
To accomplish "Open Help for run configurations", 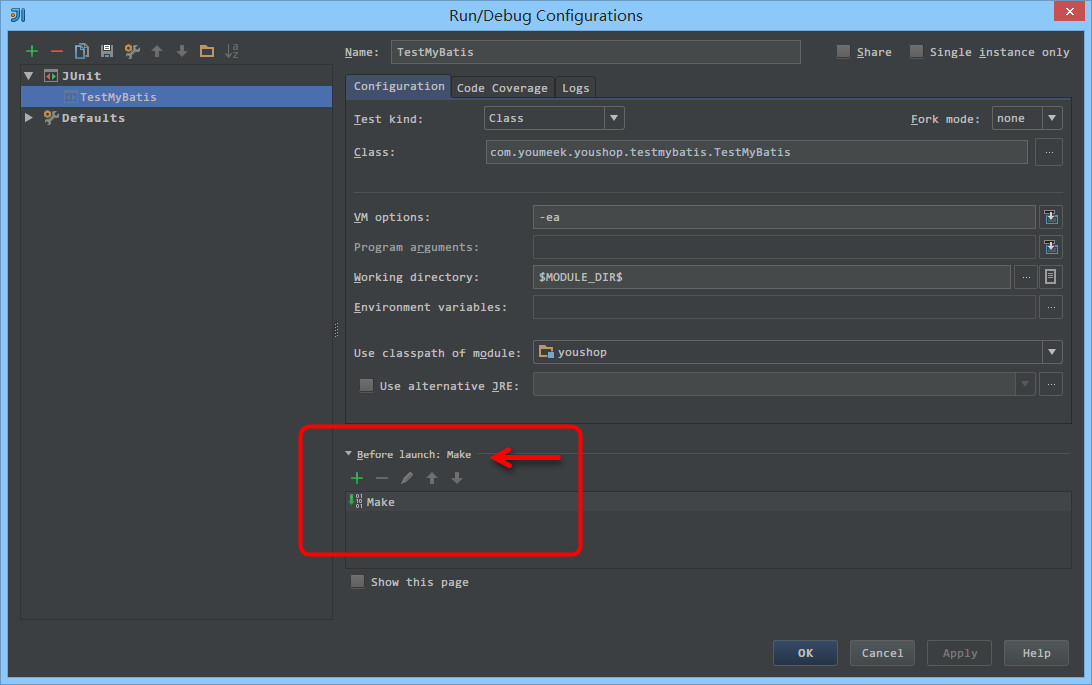I will (1036, 652).
